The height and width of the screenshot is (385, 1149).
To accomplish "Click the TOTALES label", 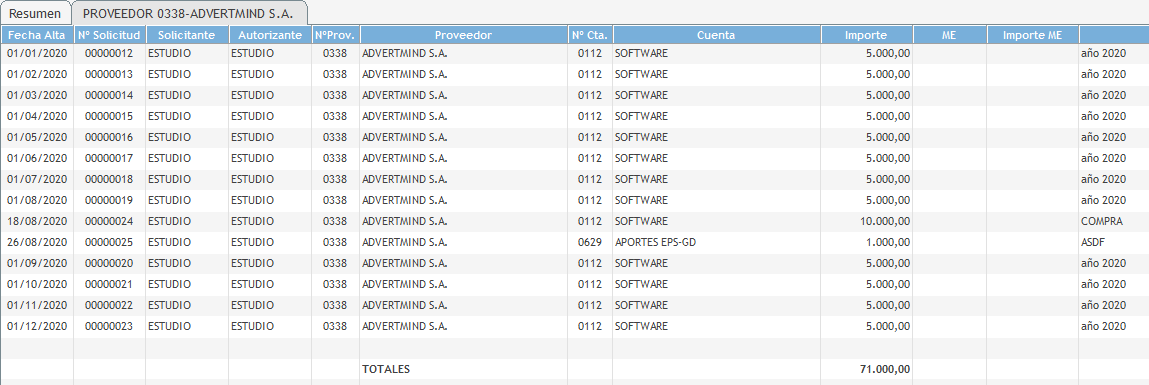I will pos(386,369).
